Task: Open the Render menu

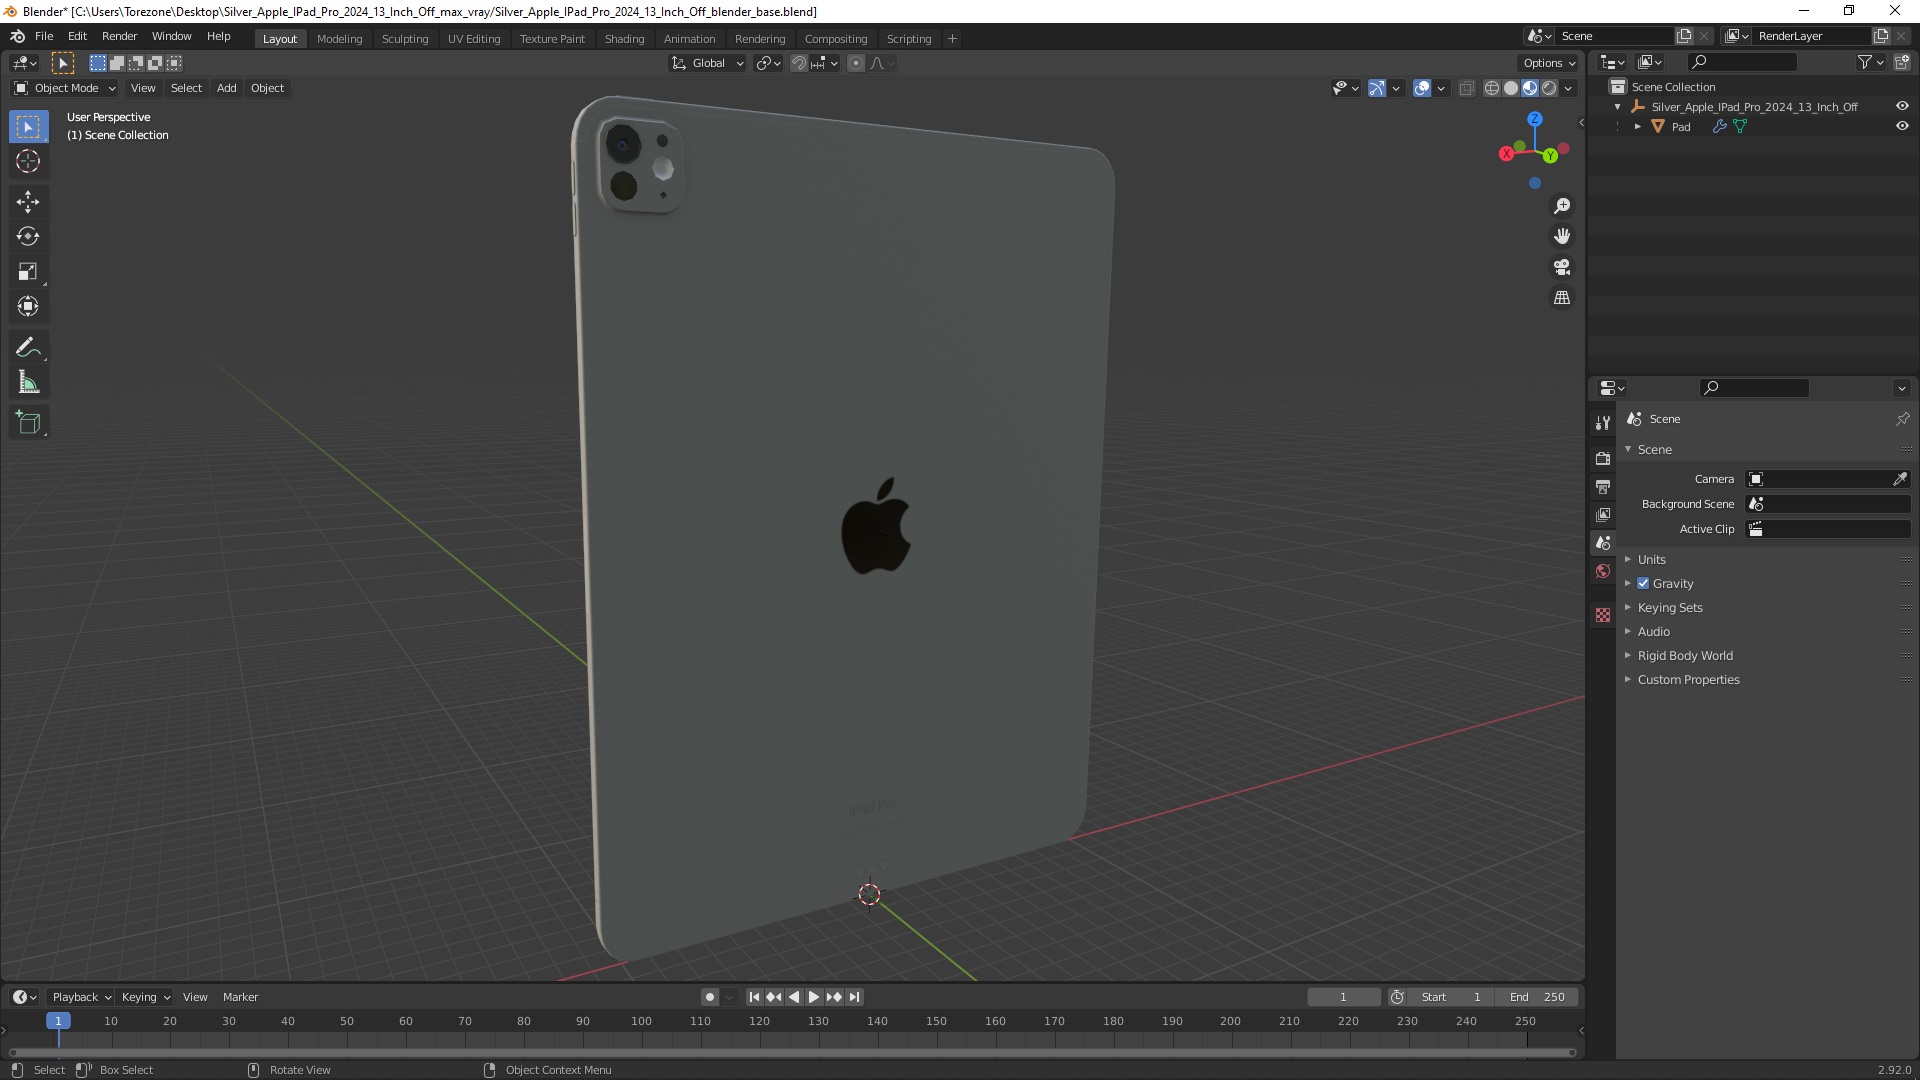Action: [x=119, y=36]
